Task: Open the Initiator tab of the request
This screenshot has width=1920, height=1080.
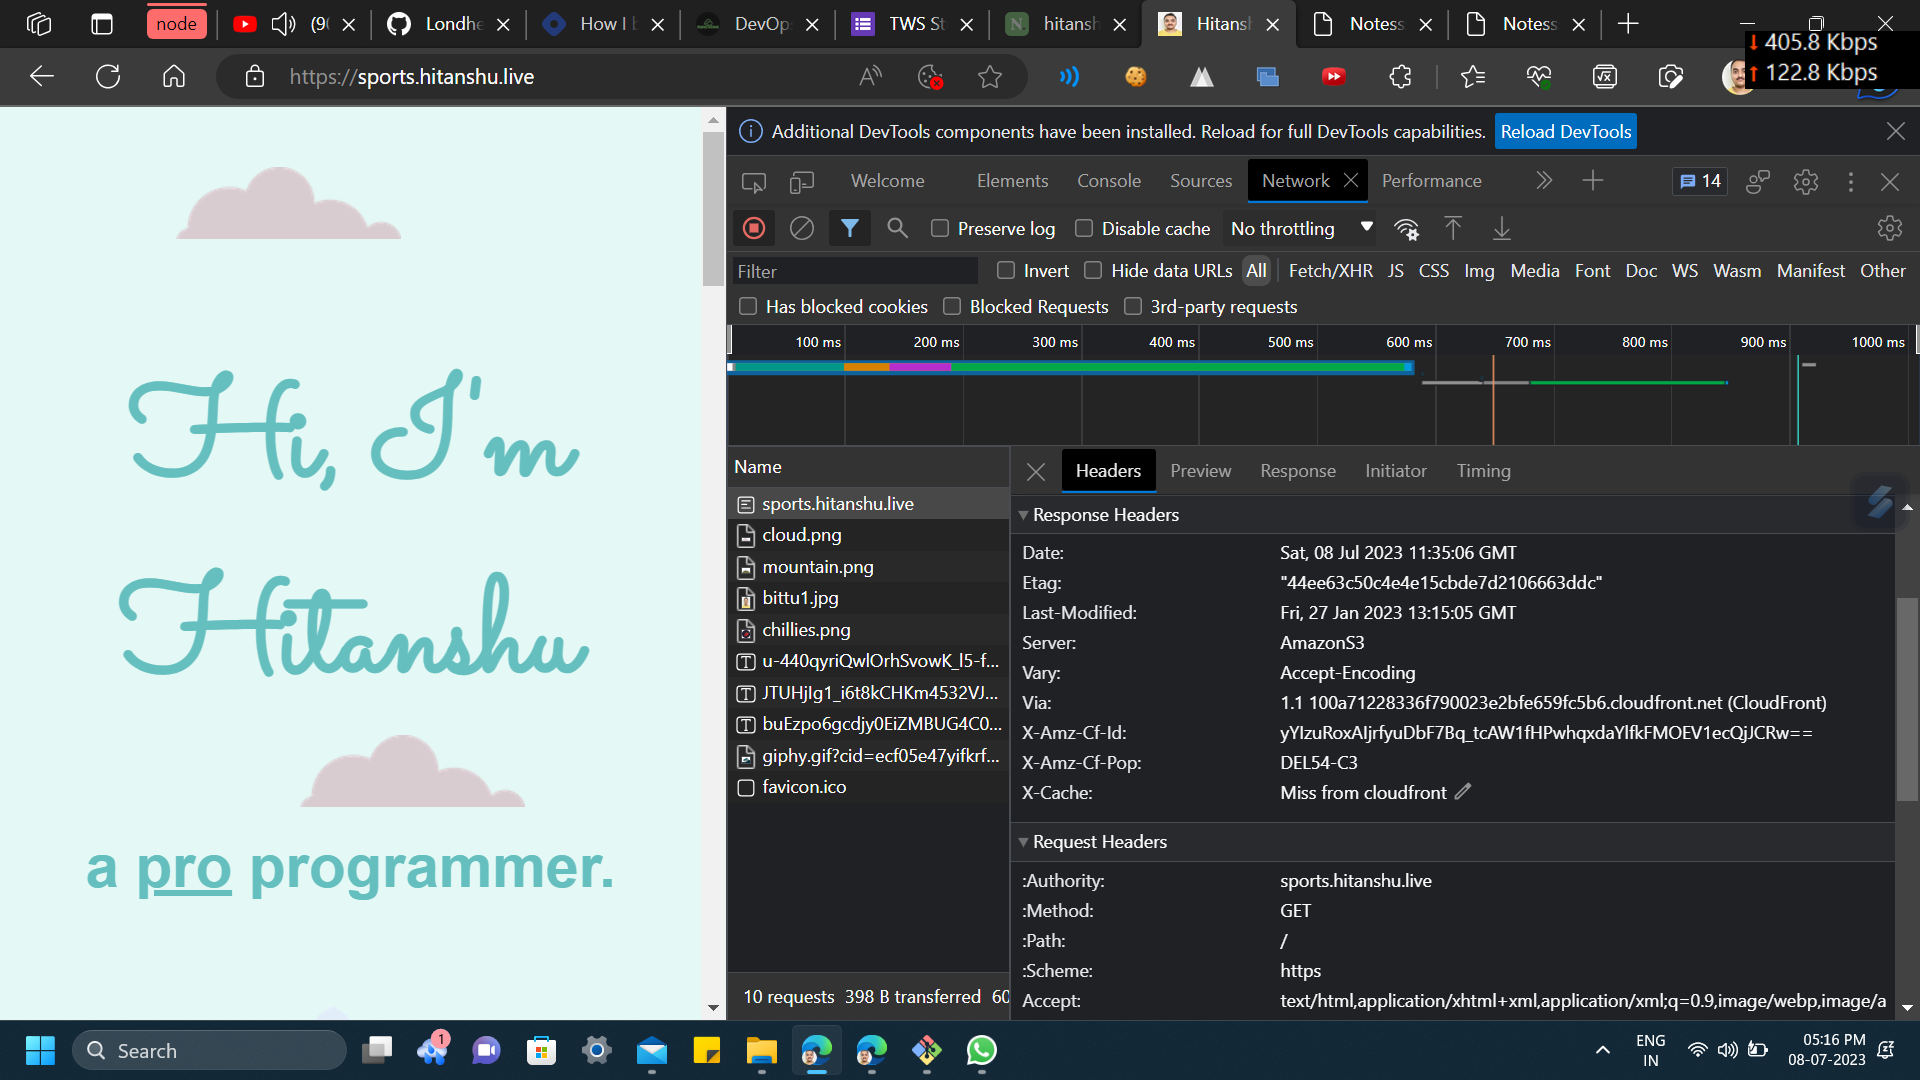Action: (x=1396, y=471)
